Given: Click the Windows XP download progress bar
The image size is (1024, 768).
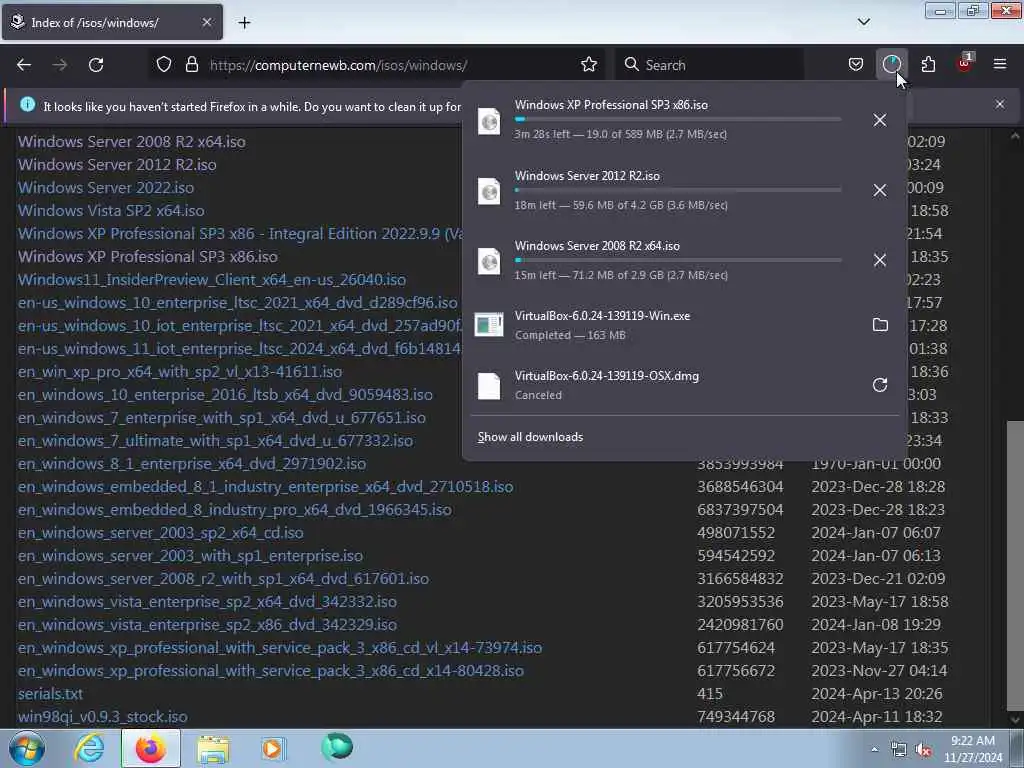Looking at the screenshot, I should 678,119.
